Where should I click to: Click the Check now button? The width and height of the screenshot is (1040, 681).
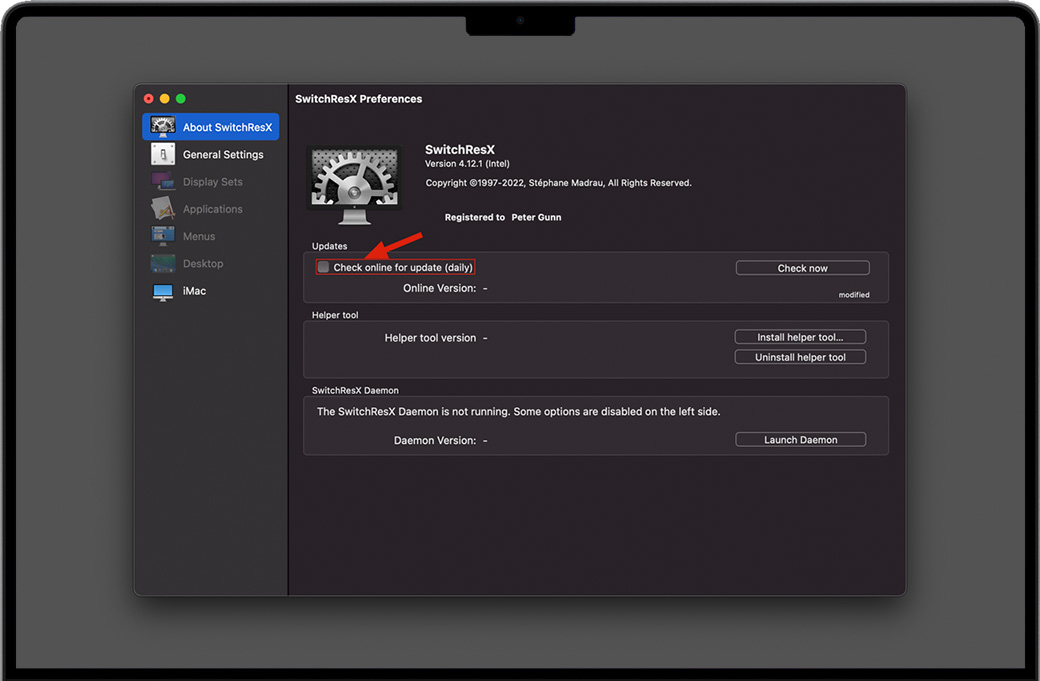803,268
